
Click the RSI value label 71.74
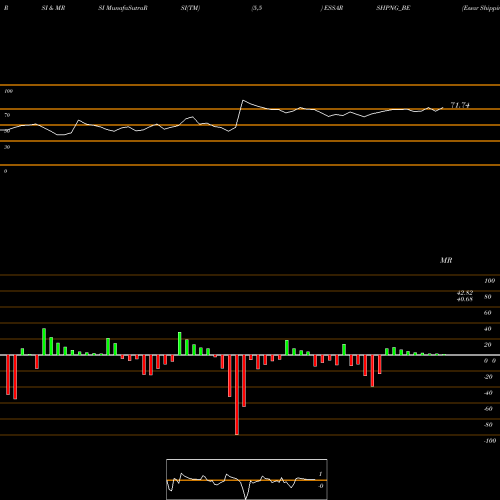[460, 105]
